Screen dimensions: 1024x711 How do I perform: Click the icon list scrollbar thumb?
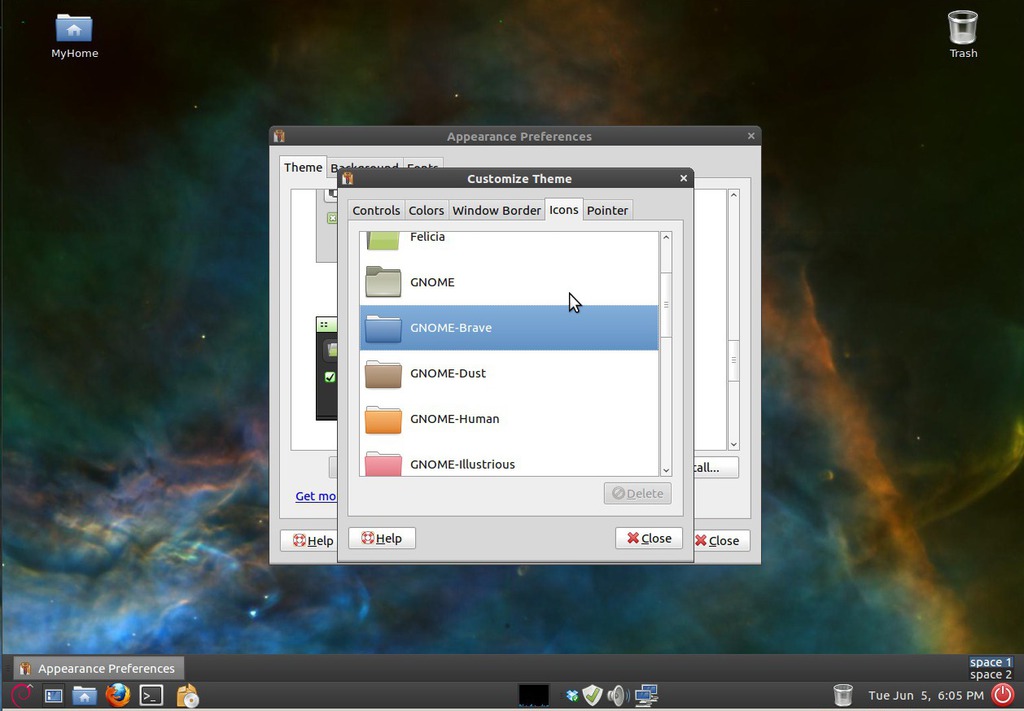pos(666,305)
